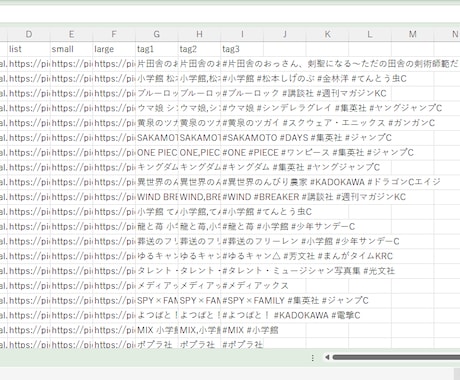Select tag3 cell '#ONE #PIECE'
The image size is (460, 380).
point(242,153)
